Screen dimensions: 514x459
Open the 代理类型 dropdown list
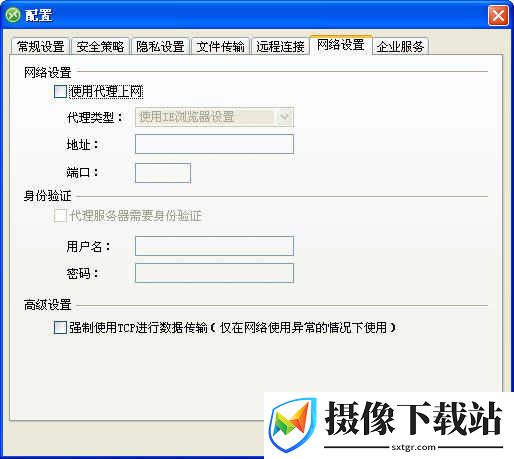click(x=214, y=117)
